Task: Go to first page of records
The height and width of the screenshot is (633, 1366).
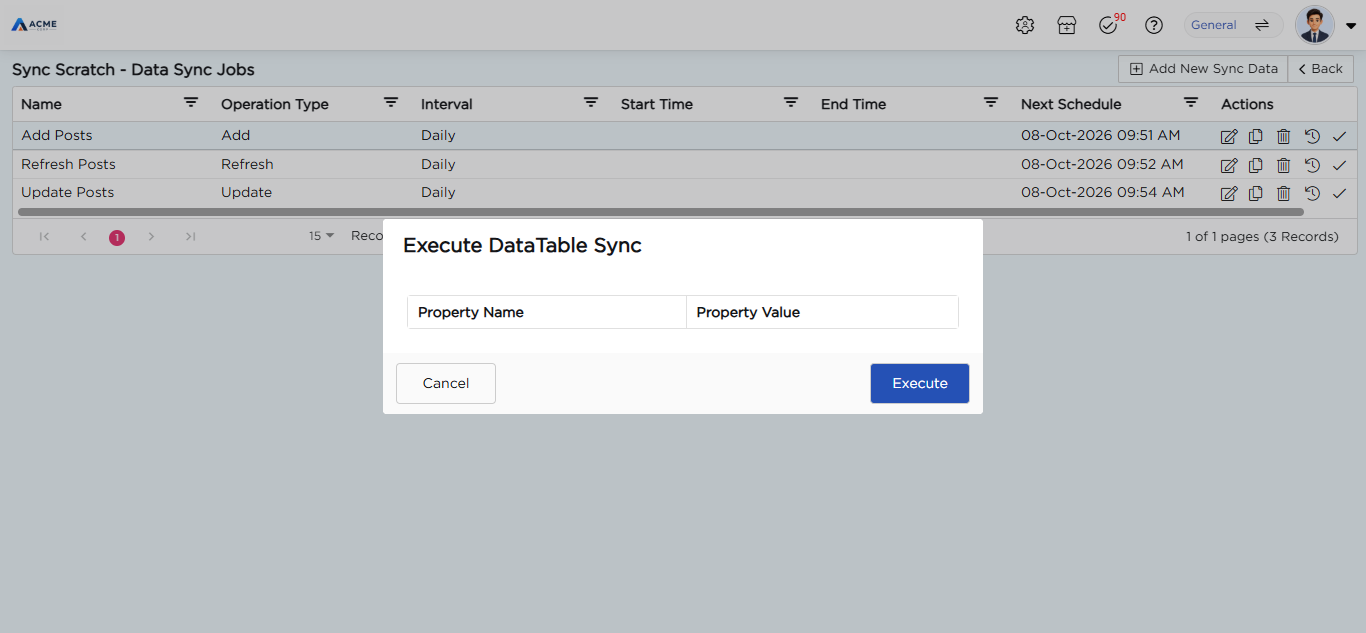Action: [x=44, y=237]
